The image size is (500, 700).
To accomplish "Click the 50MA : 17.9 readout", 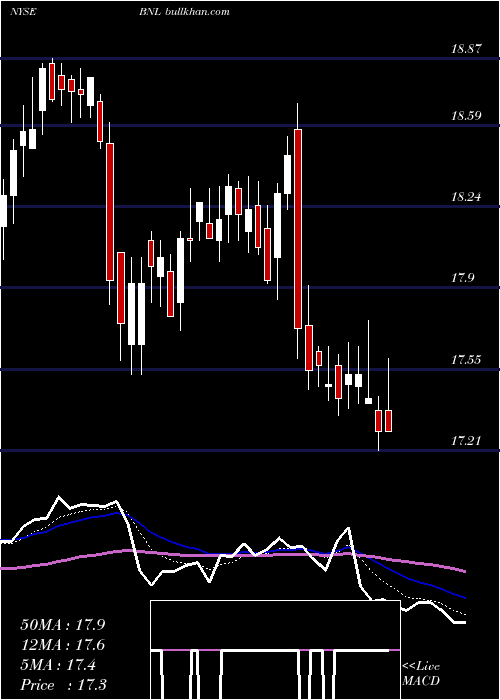I will point(63,625).
